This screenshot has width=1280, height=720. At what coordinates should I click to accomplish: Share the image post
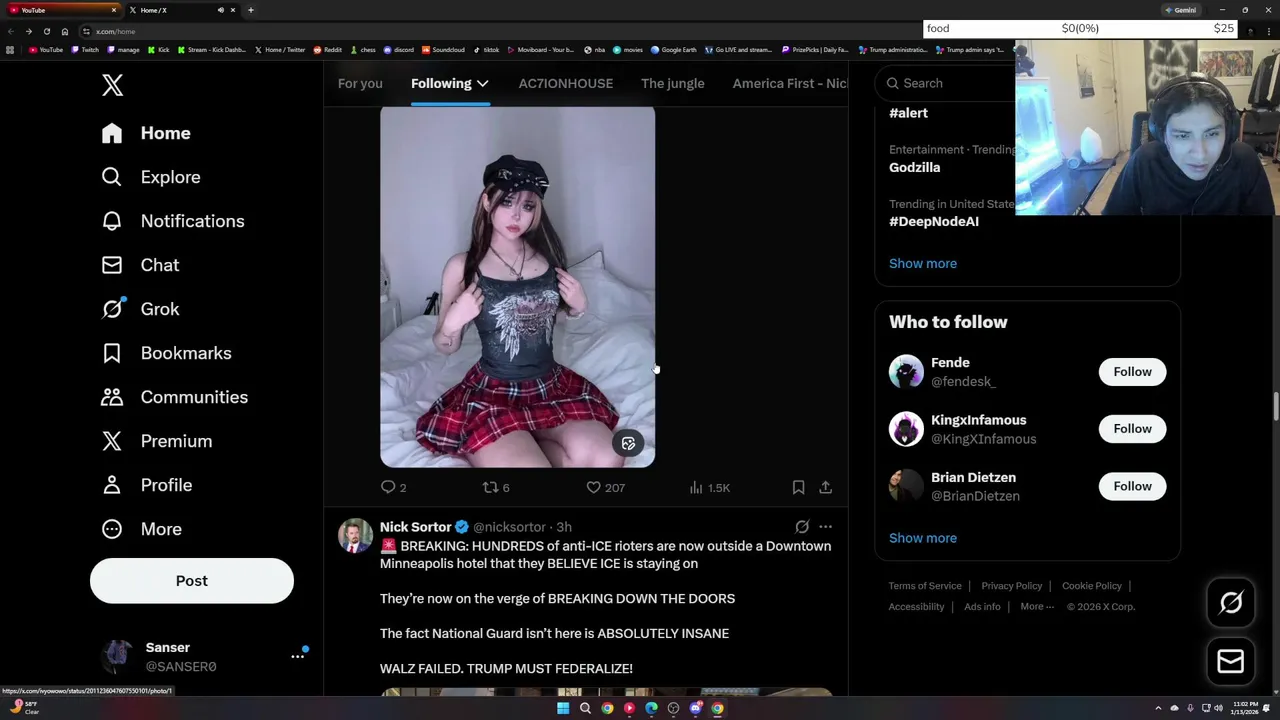[x=825, y=487]
